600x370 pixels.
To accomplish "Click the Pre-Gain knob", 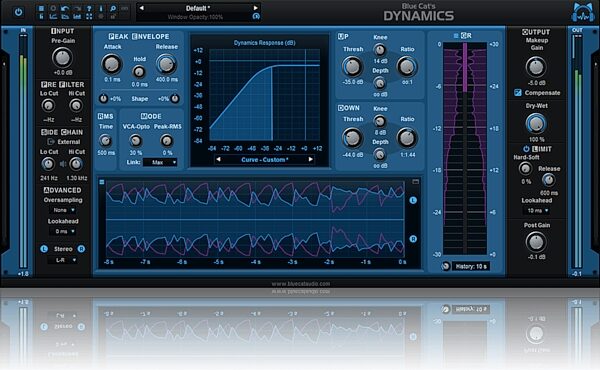I will pos(62,58).
